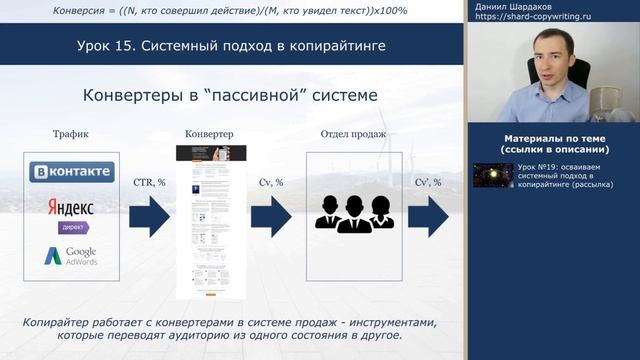
Task: Click the Урок 15 title banner
Action: 231,44
